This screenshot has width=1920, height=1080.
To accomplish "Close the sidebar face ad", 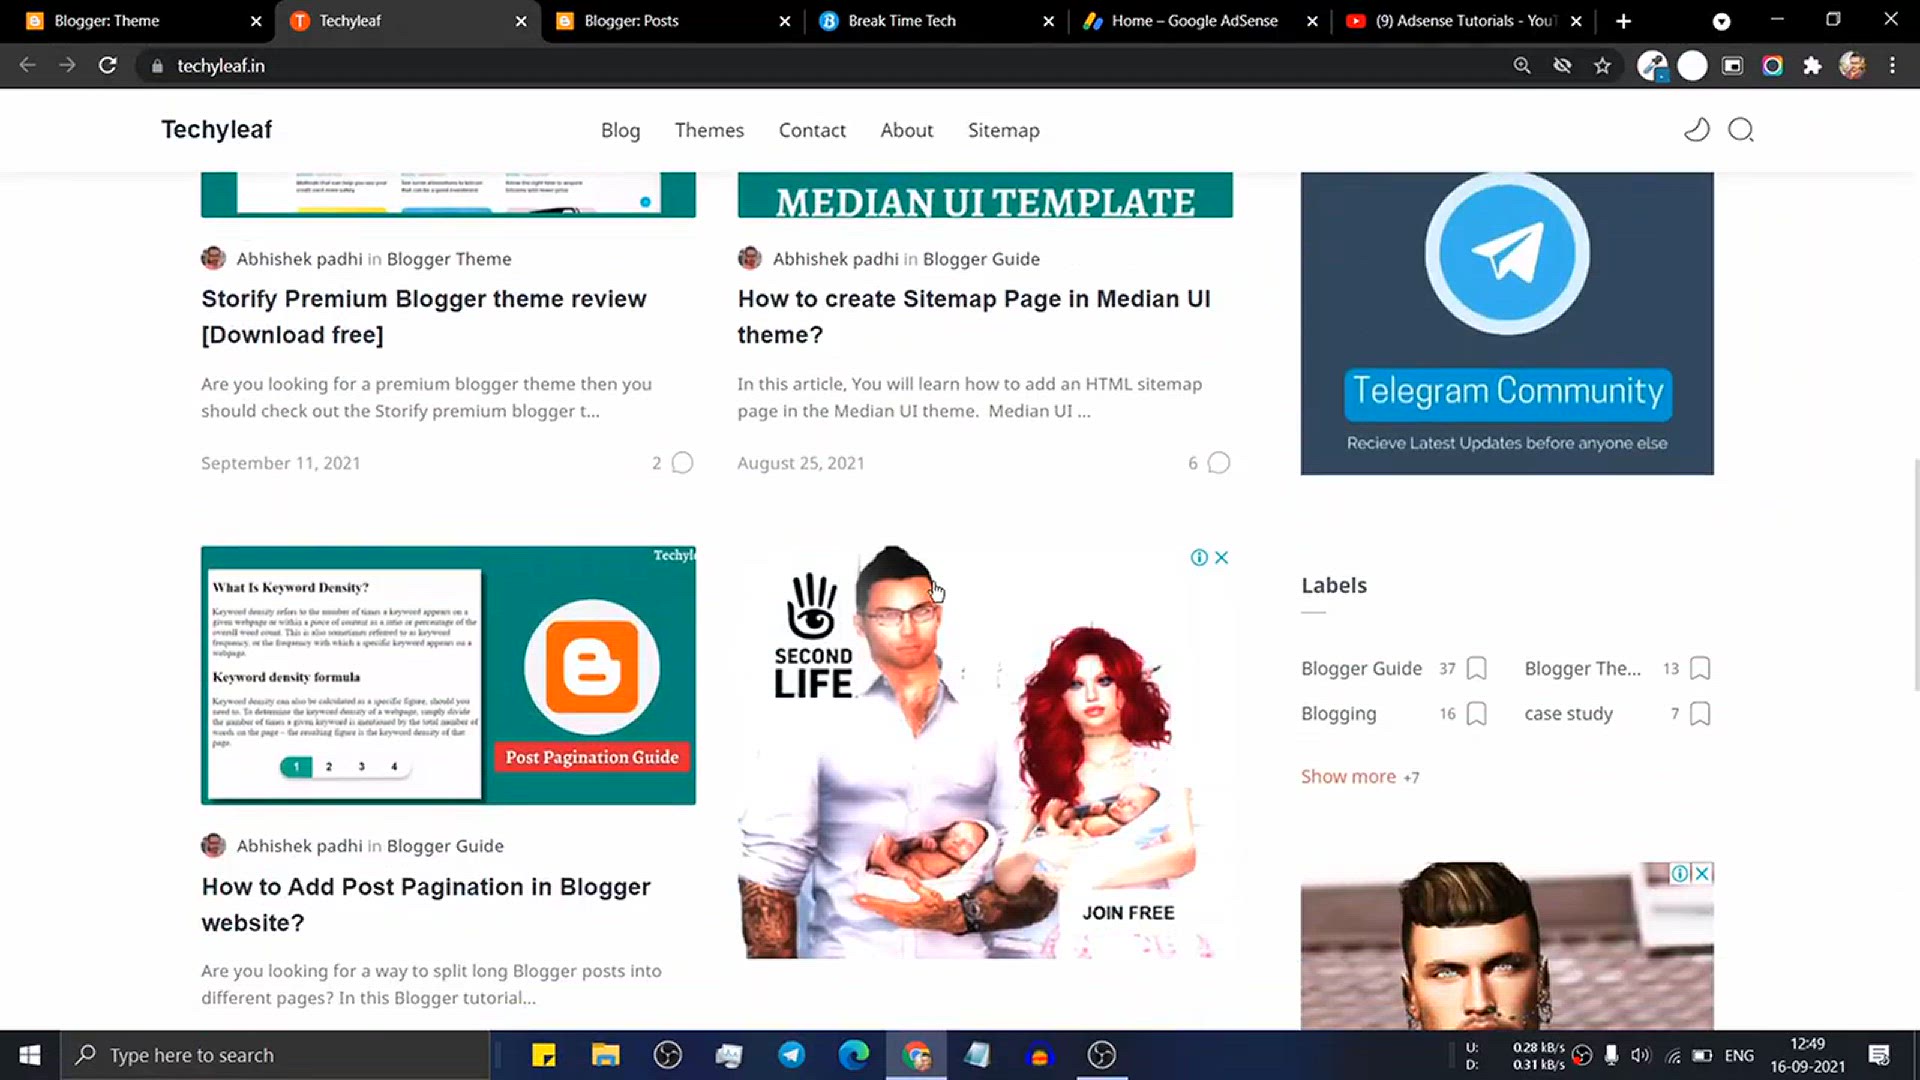I will [x=1702, y=874].
